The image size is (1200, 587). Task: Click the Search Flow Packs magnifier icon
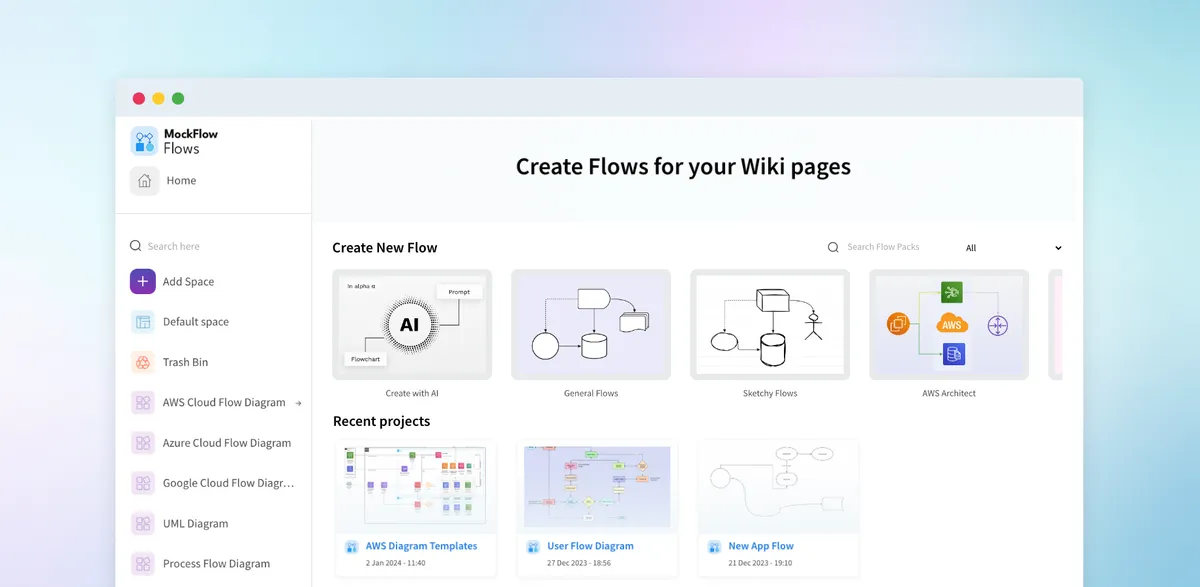point(834,248)
